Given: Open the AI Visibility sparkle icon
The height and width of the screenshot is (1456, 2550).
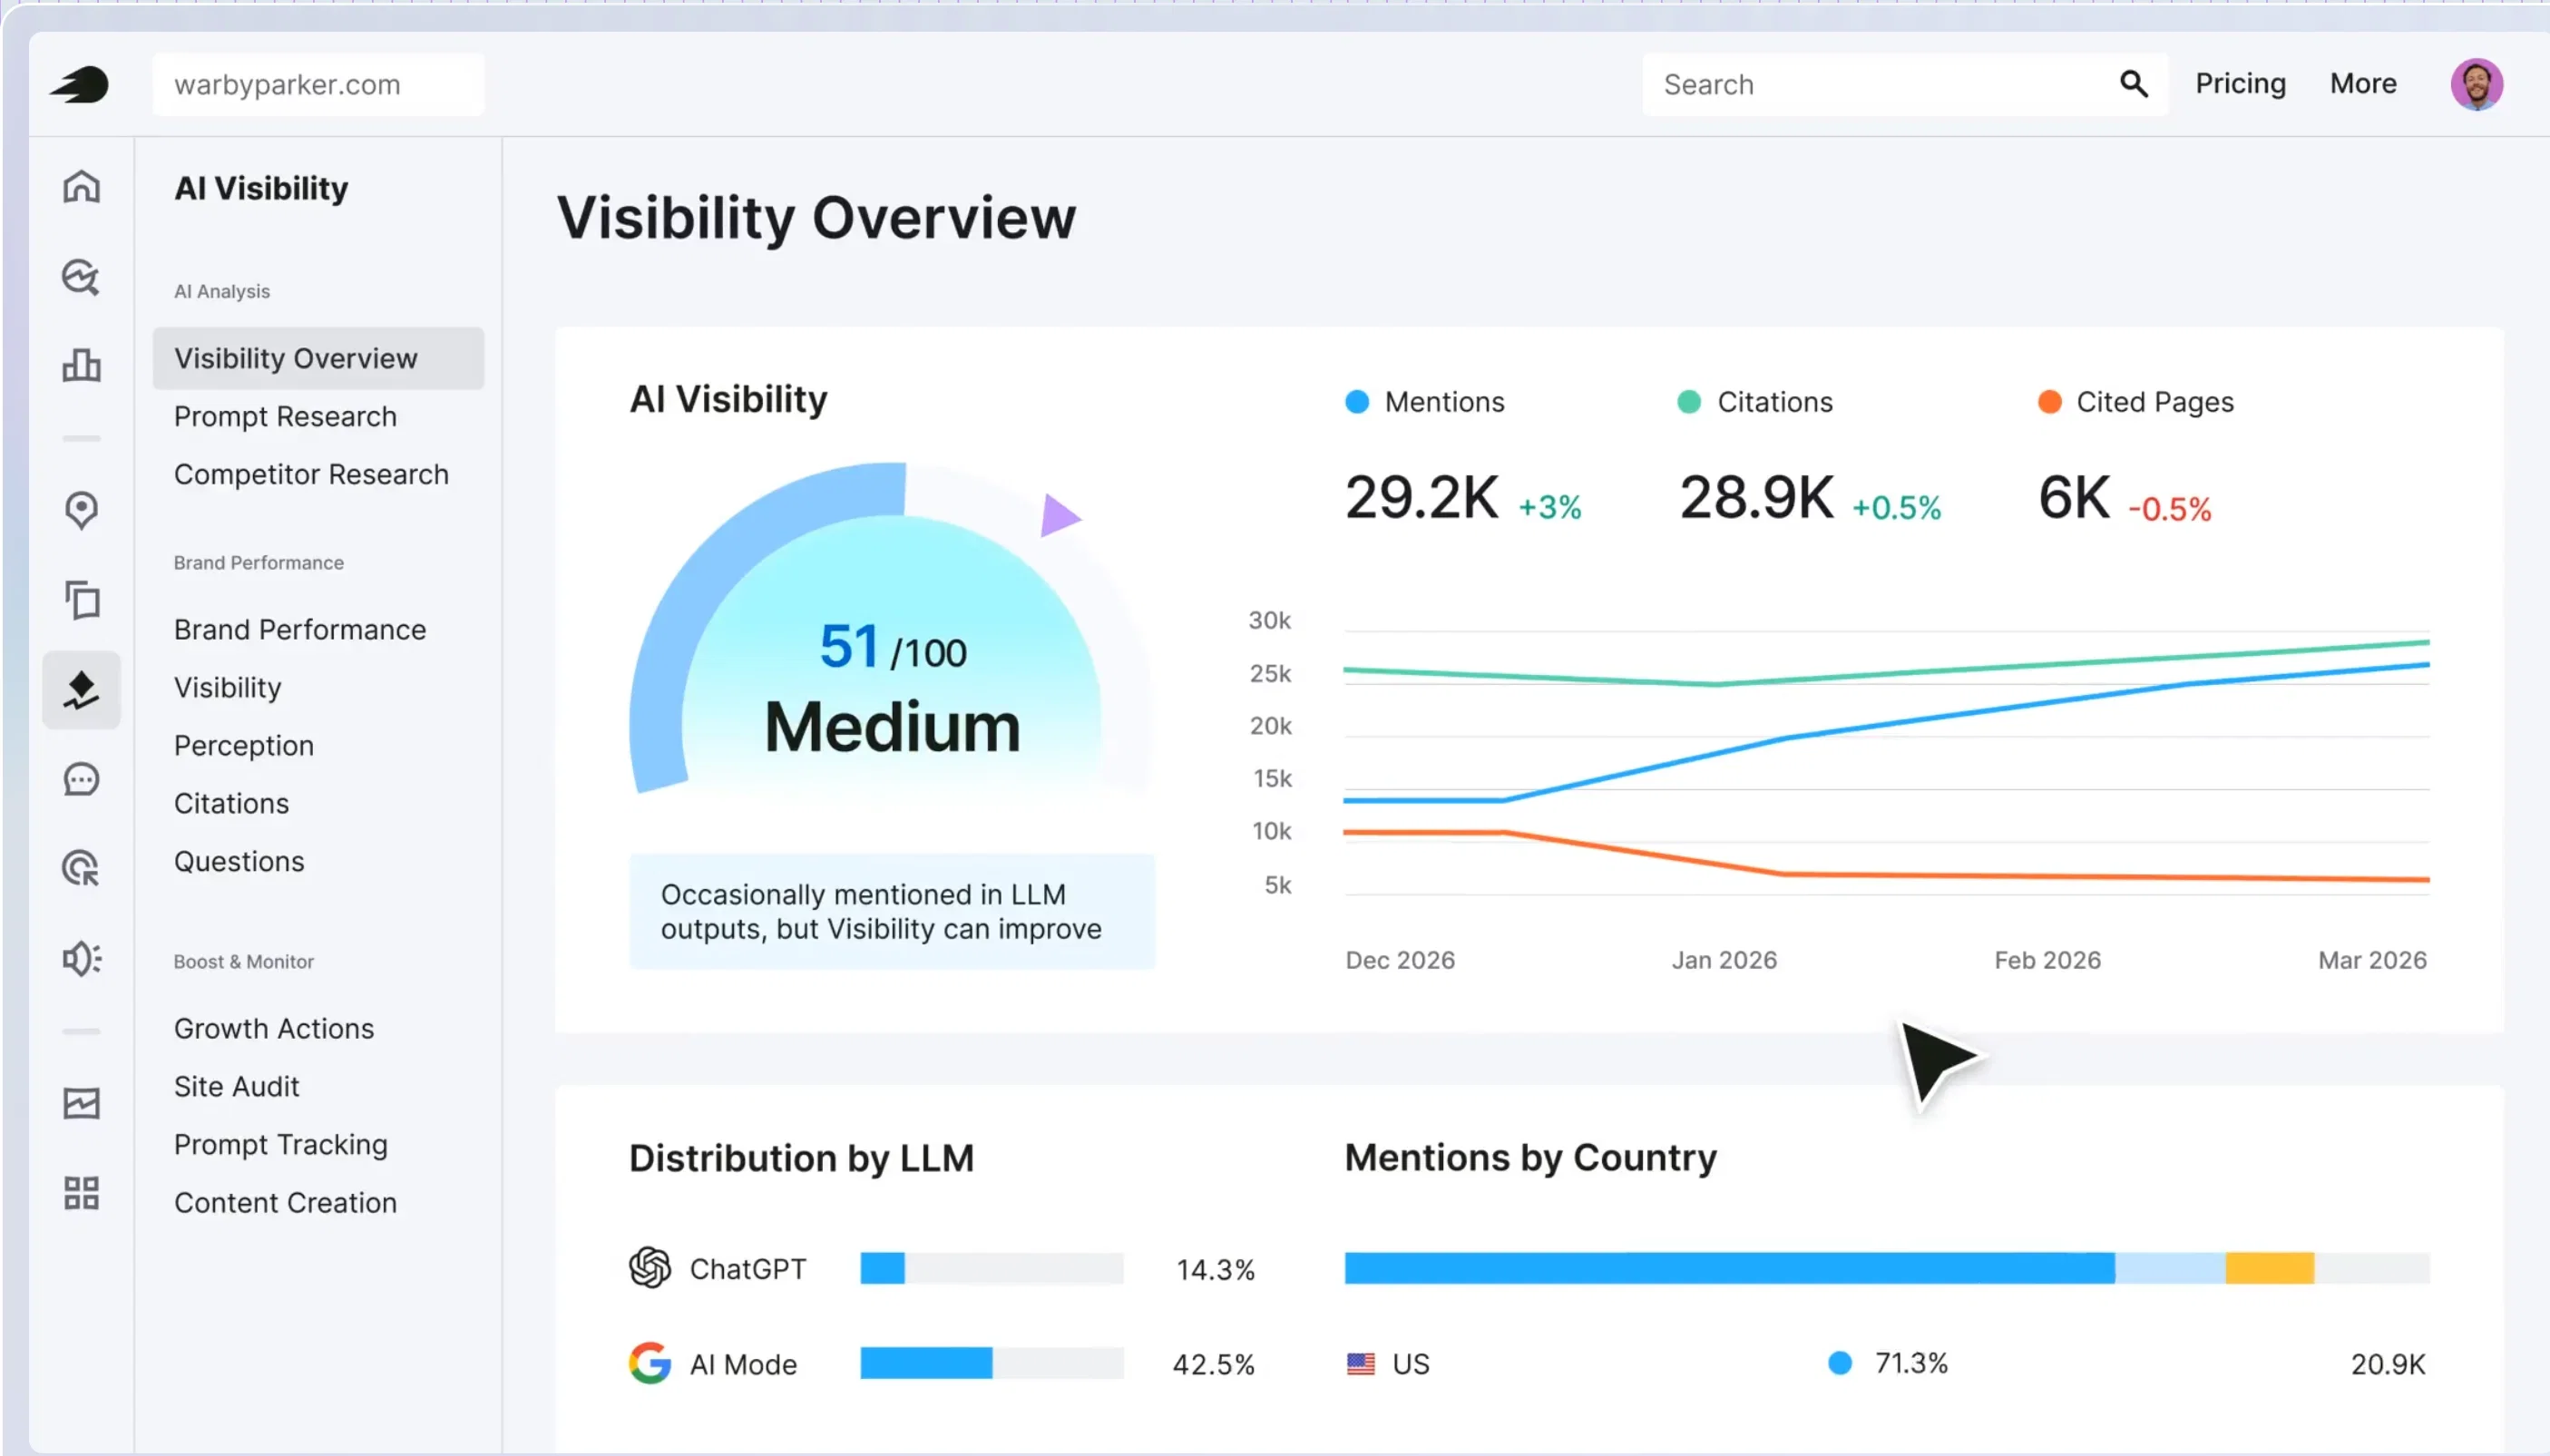Looking at the screenshot, I should (x=81, y=690).
